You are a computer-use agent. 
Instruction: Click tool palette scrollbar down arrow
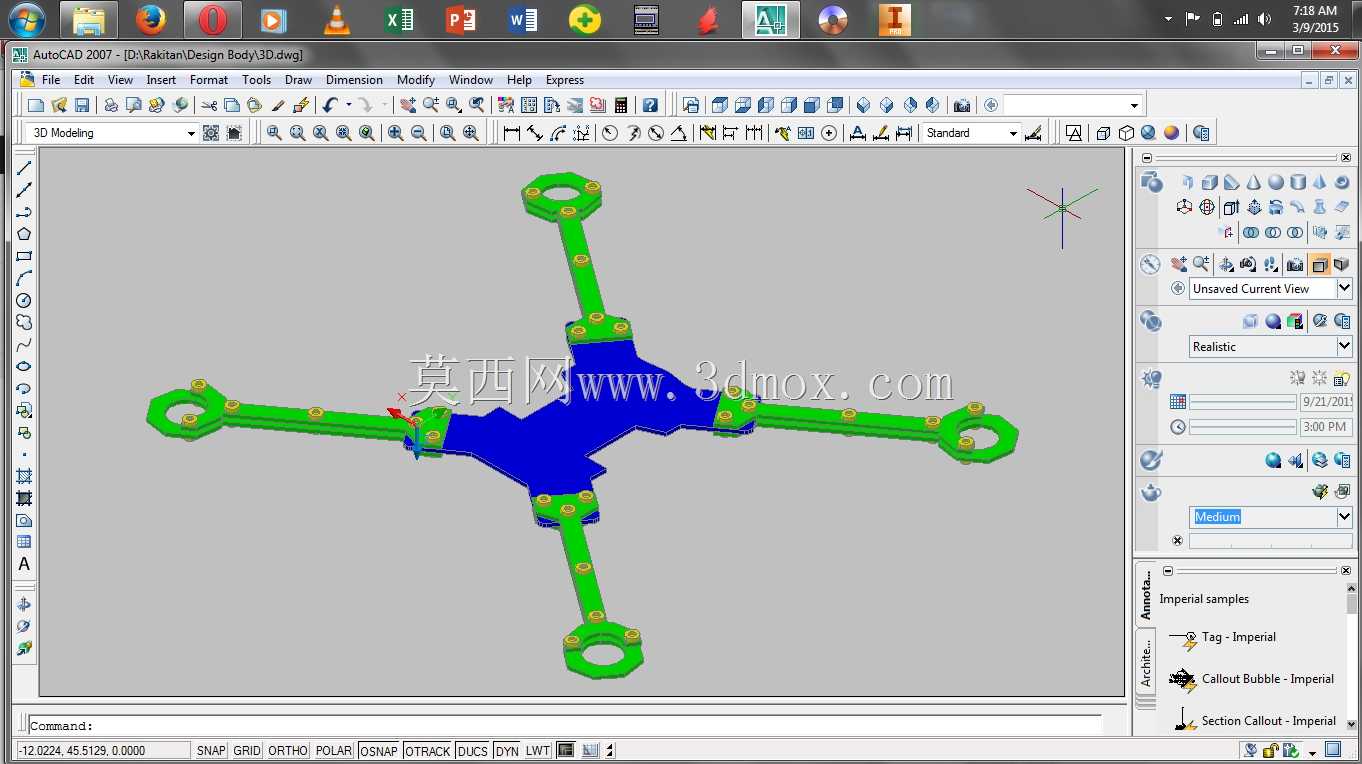(x=1352, y=725)
